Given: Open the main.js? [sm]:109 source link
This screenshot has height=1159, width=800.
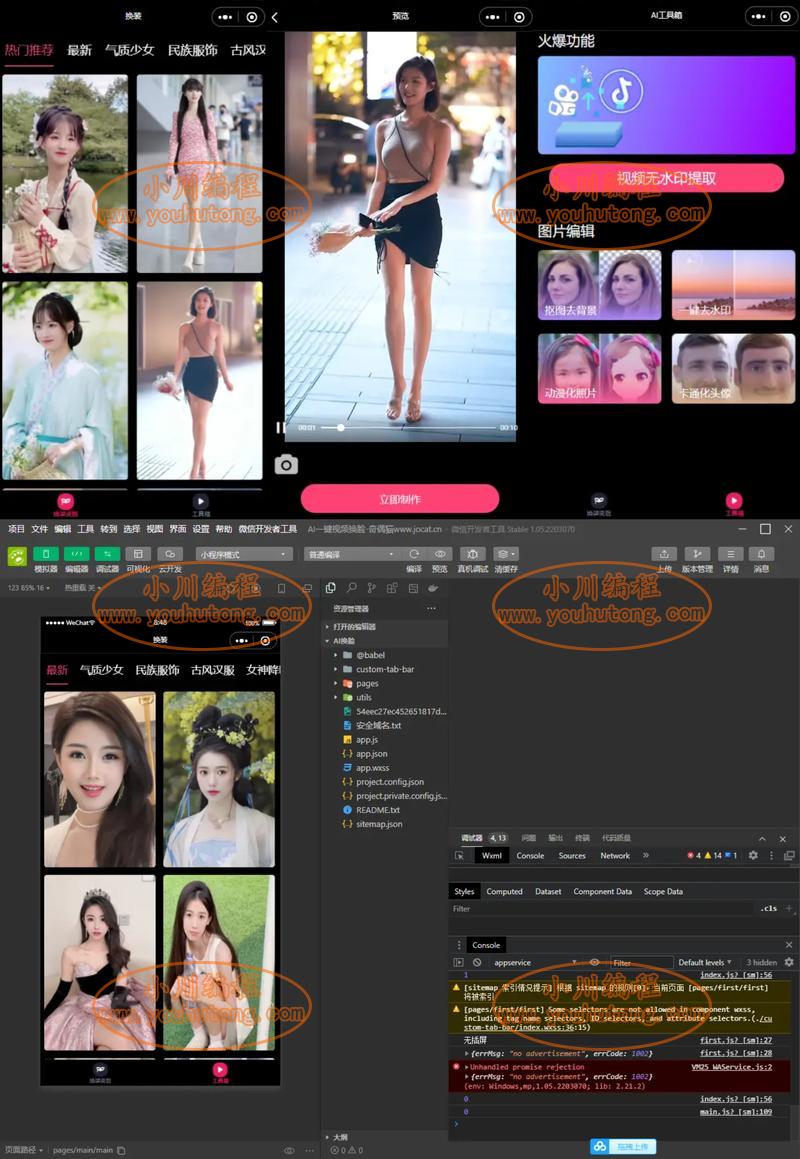Looking at the screenshot, I should [736, 1112].
